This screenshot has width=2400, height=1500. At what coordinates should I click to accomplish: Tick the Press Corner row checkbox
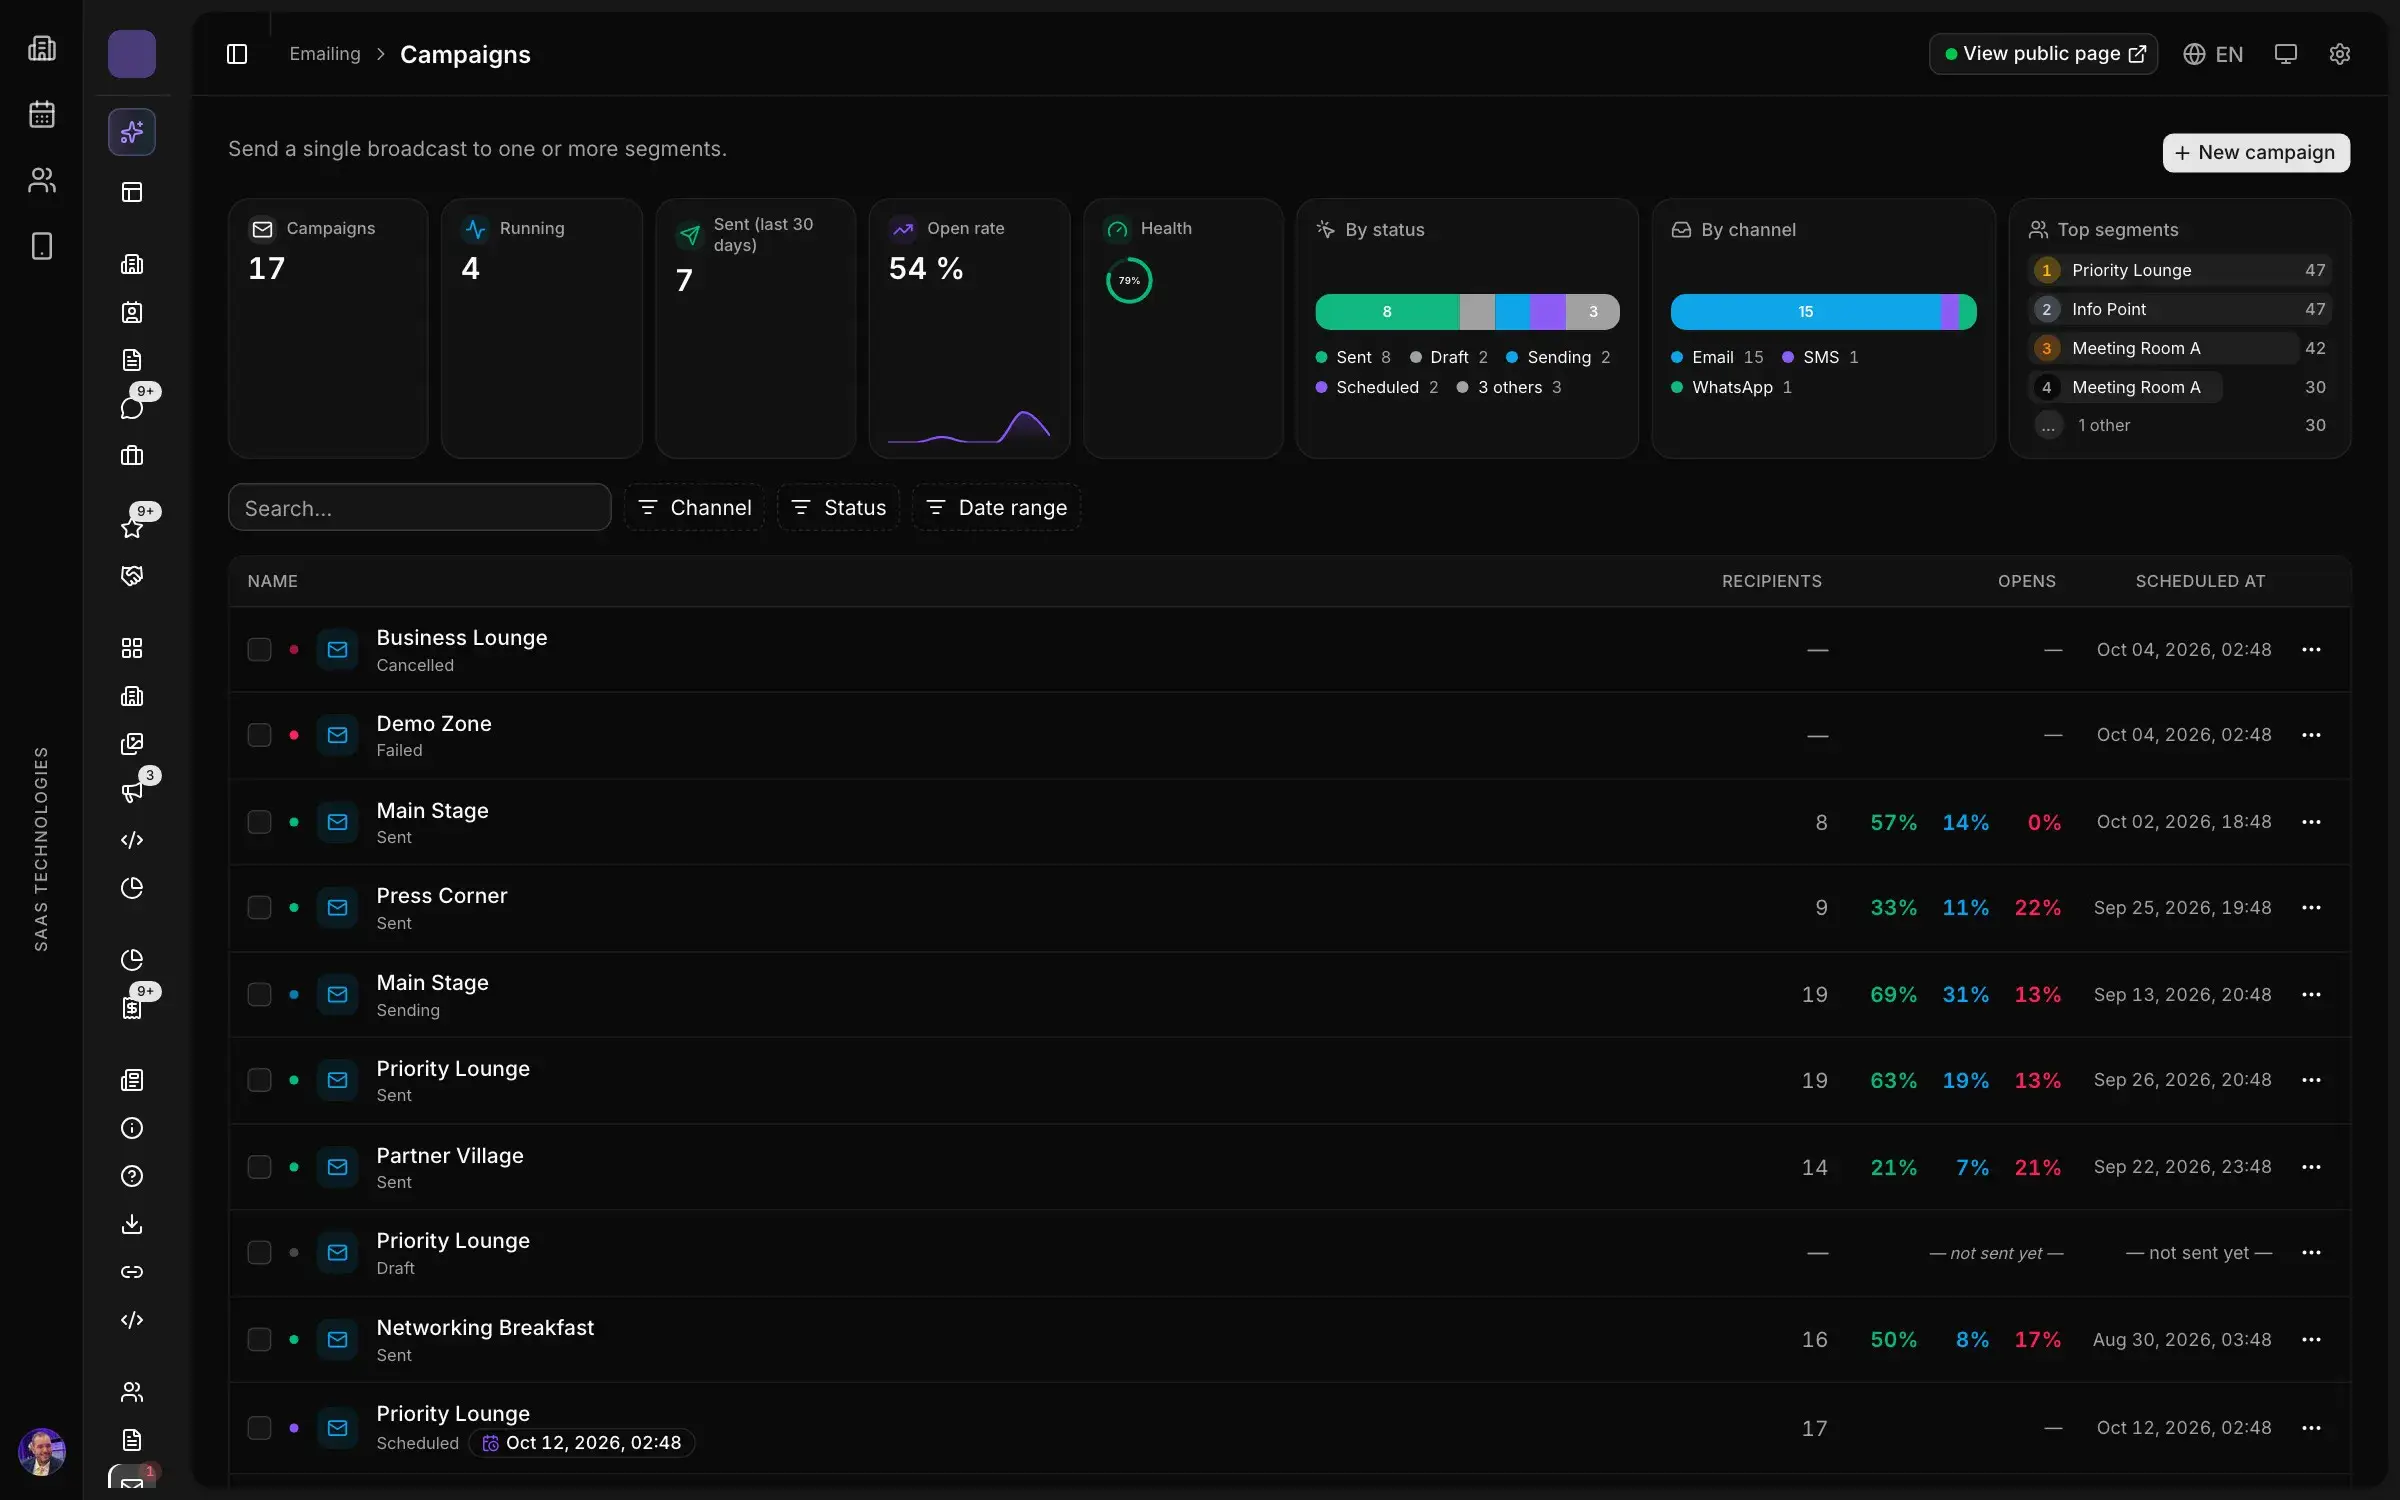pyautogui.click(x=259, y=907)
